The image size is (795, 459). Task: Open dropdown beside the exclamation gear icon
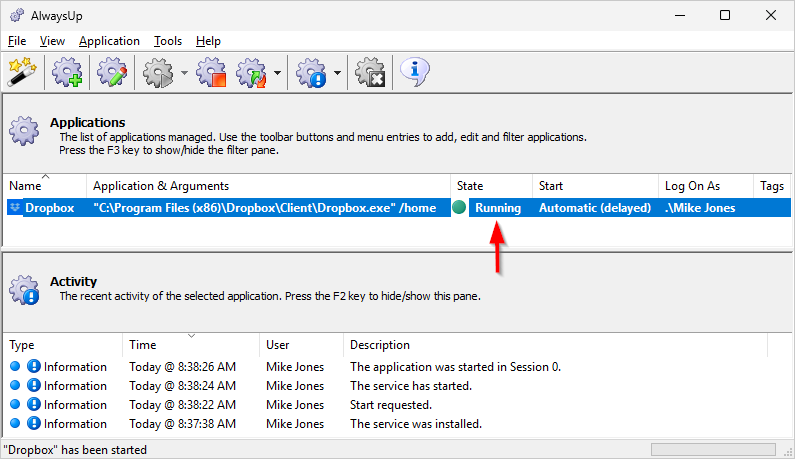coord(338,73)
